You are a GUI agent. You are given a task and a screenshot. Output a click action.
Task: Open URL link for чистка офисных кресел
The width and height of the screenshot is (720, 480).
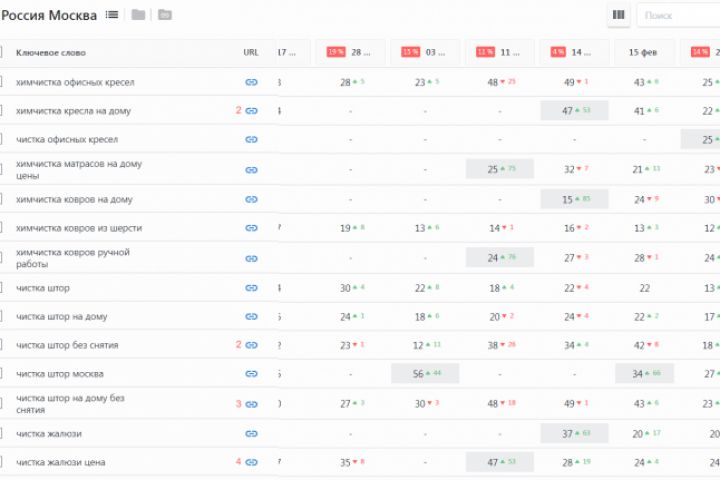(251, 139)
